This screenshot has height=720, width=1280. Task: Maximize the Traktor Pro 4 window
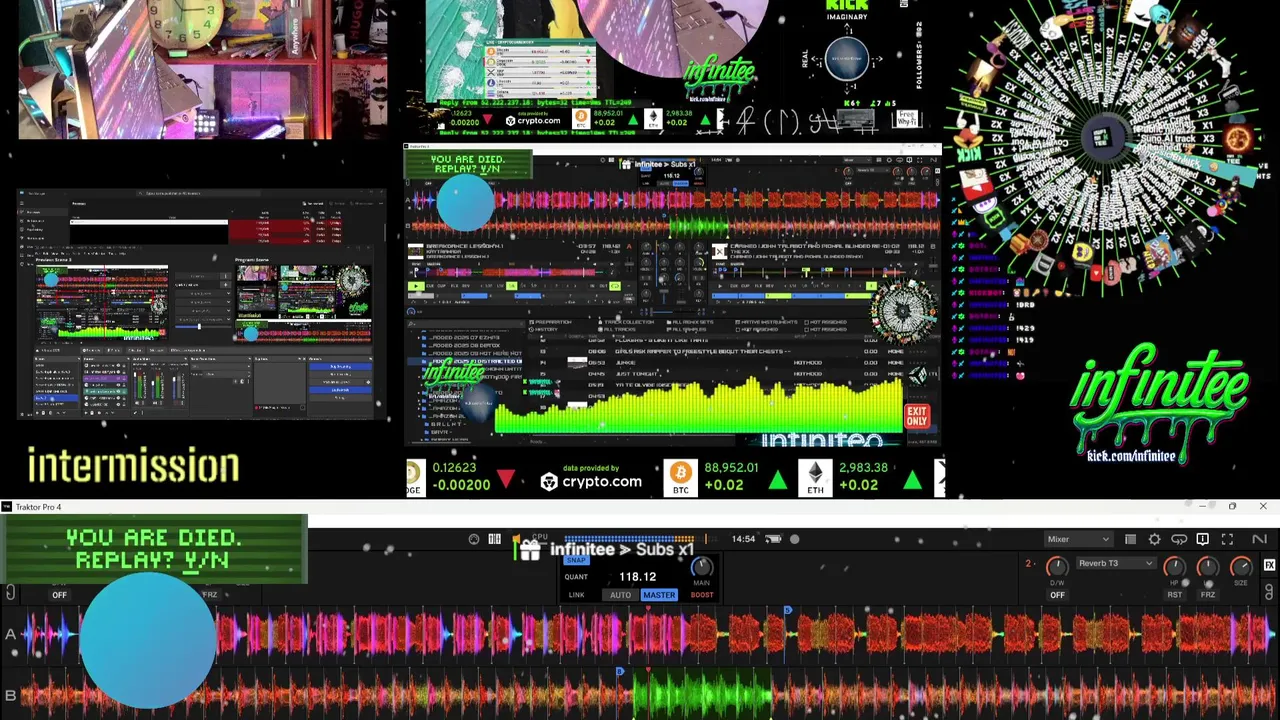[1232, 507]
